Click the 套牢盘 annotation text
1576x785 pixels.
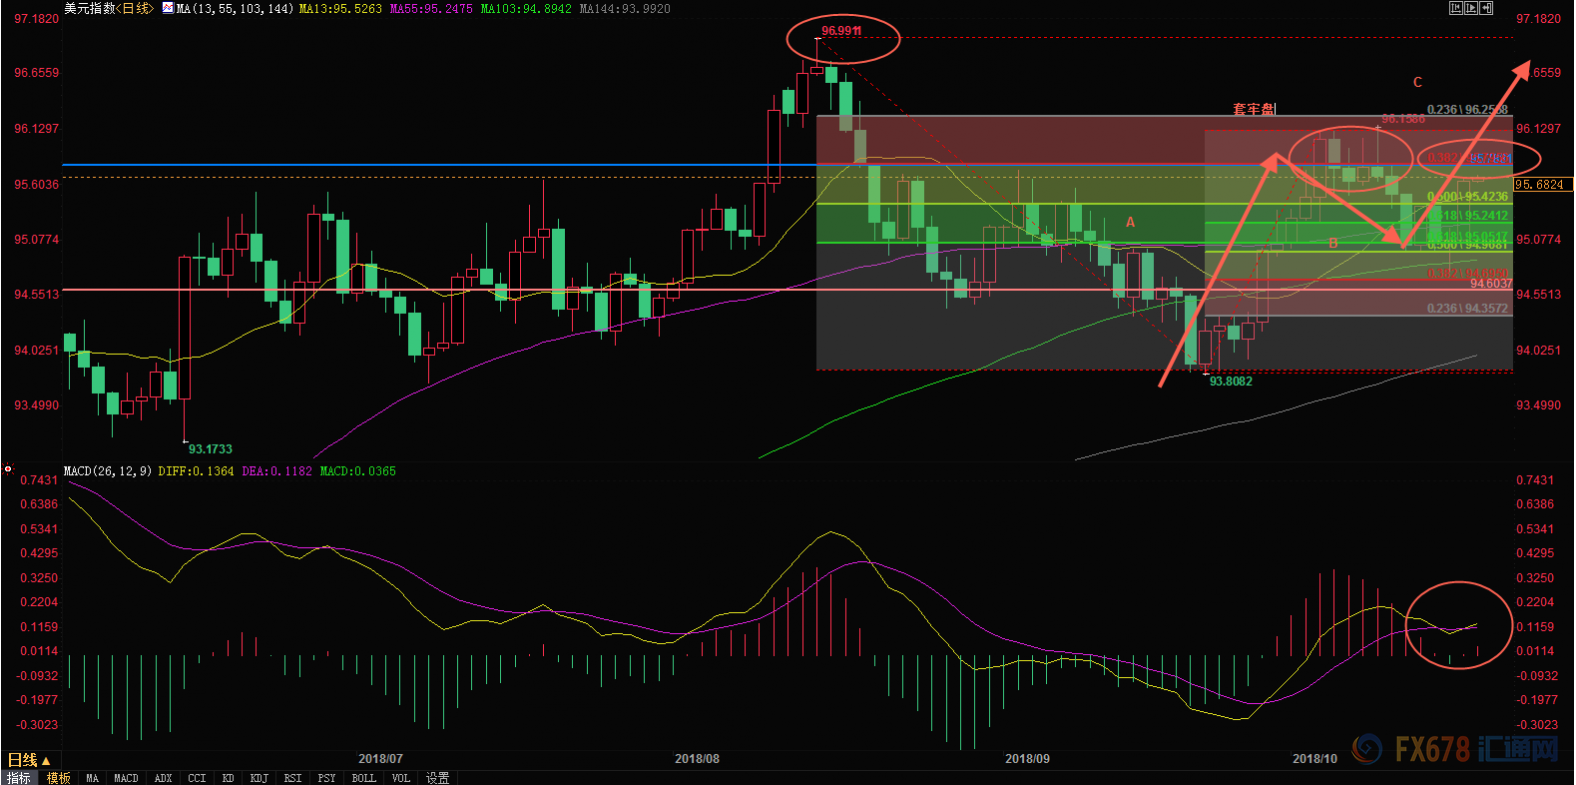[1254, 109]
